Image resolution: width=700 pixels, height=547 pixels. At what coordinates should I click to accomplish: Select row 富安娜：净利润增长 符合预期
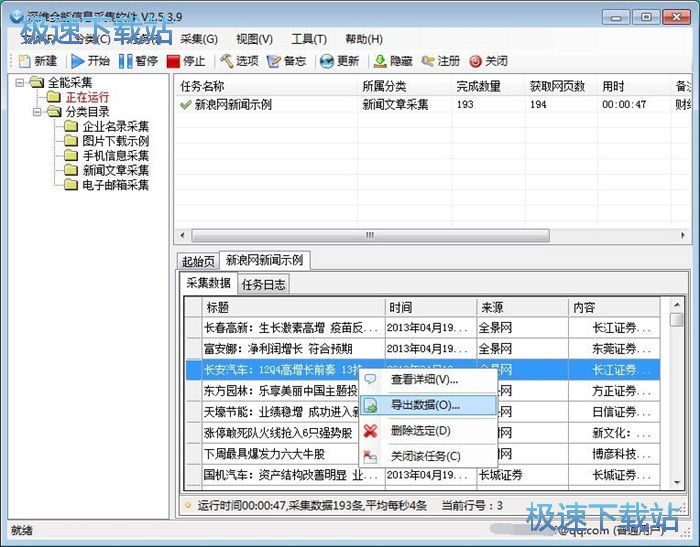[x=423, y=349]
